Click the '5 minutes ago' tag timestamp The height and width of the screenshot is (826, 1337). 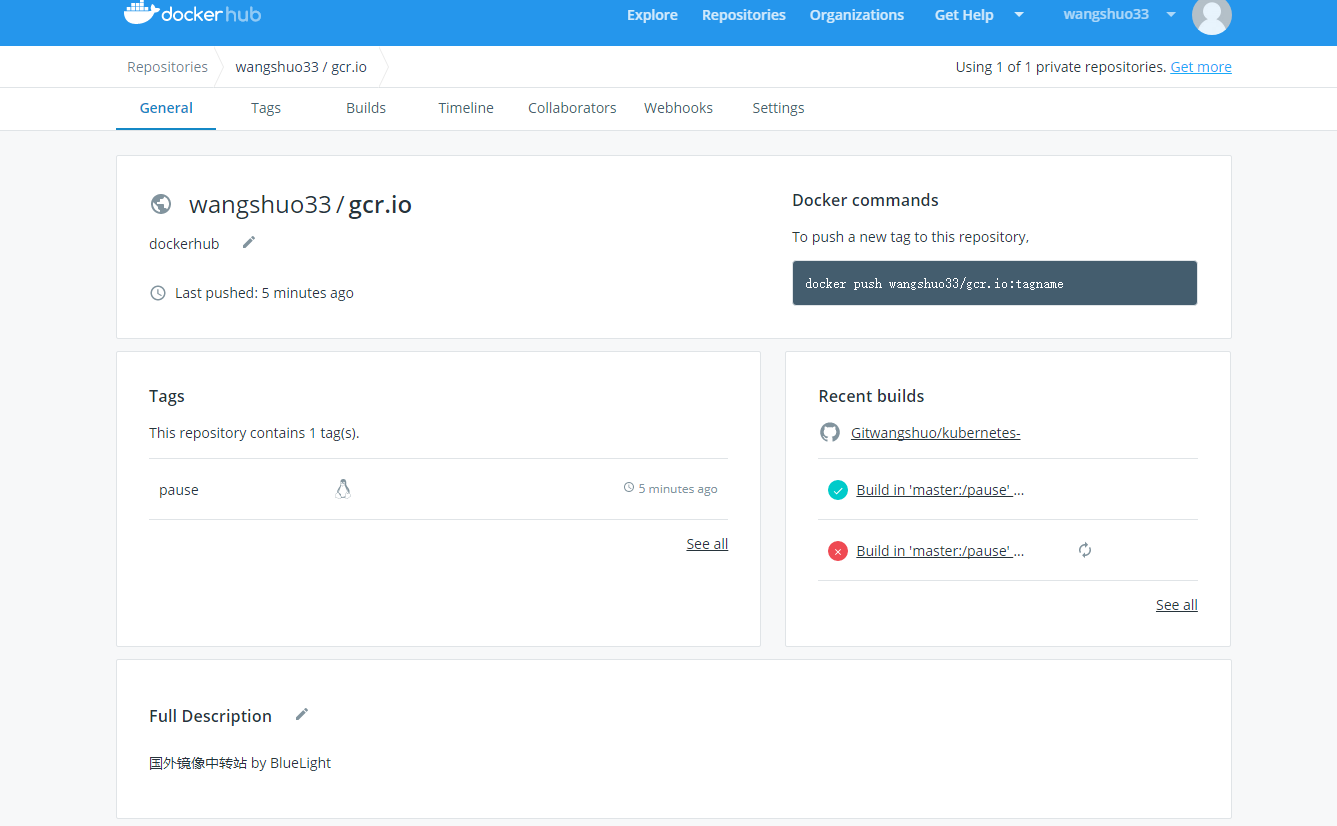pos(678,489)
